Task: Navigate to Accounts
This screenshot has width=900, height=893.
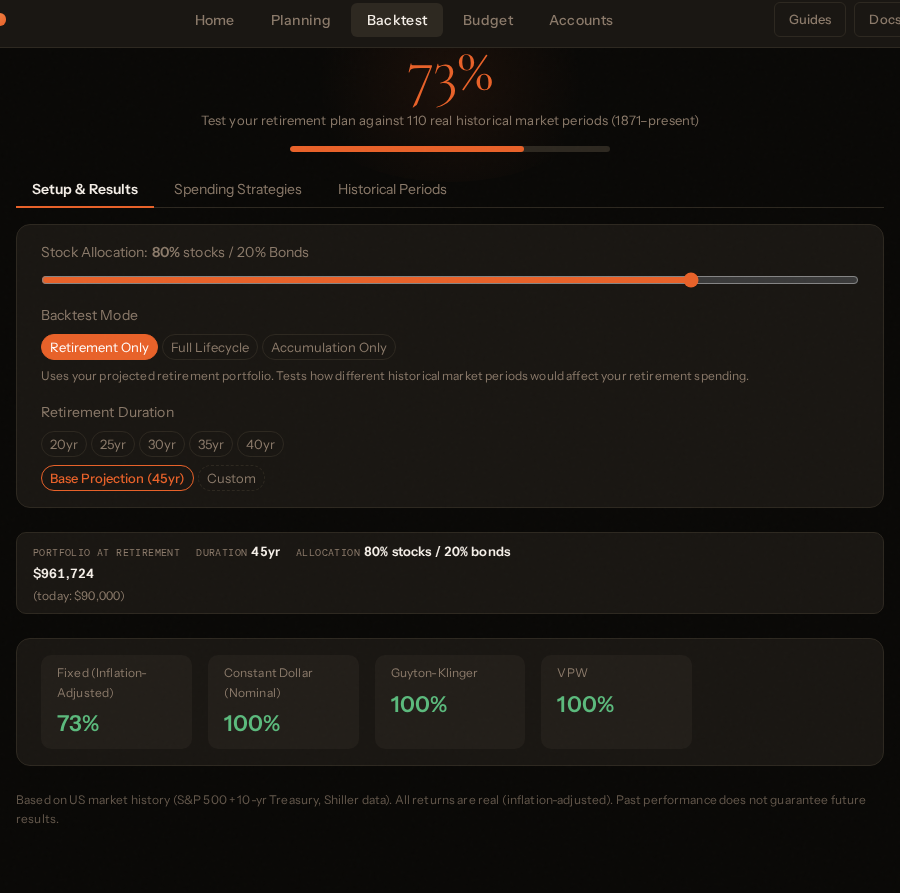Action: [581, 20]
